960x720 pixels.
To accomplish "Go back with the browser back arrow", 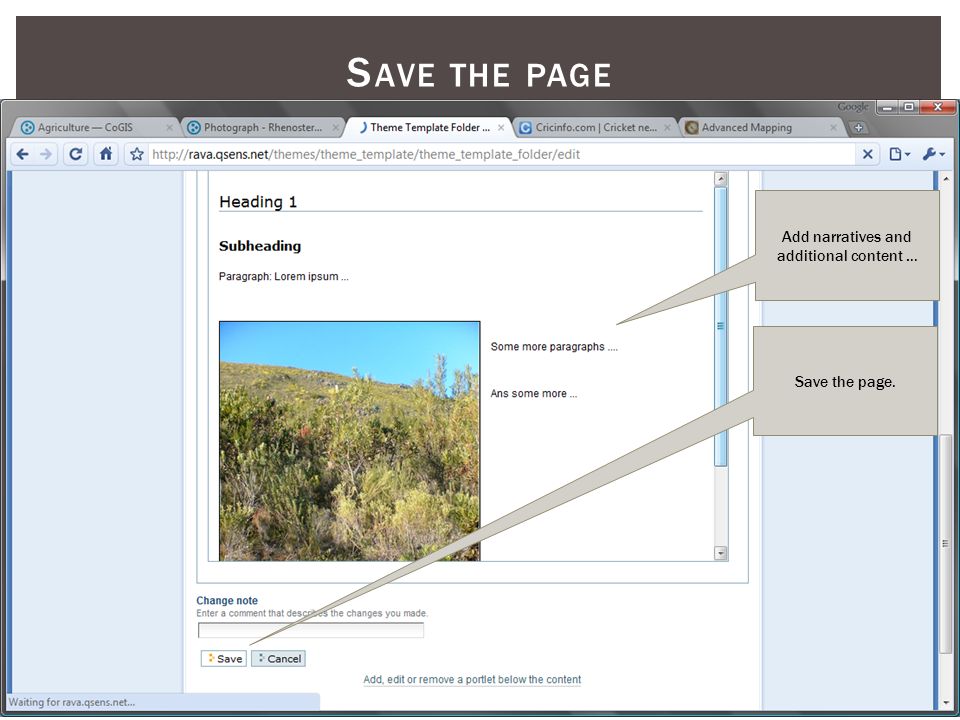I will (23, 154).
